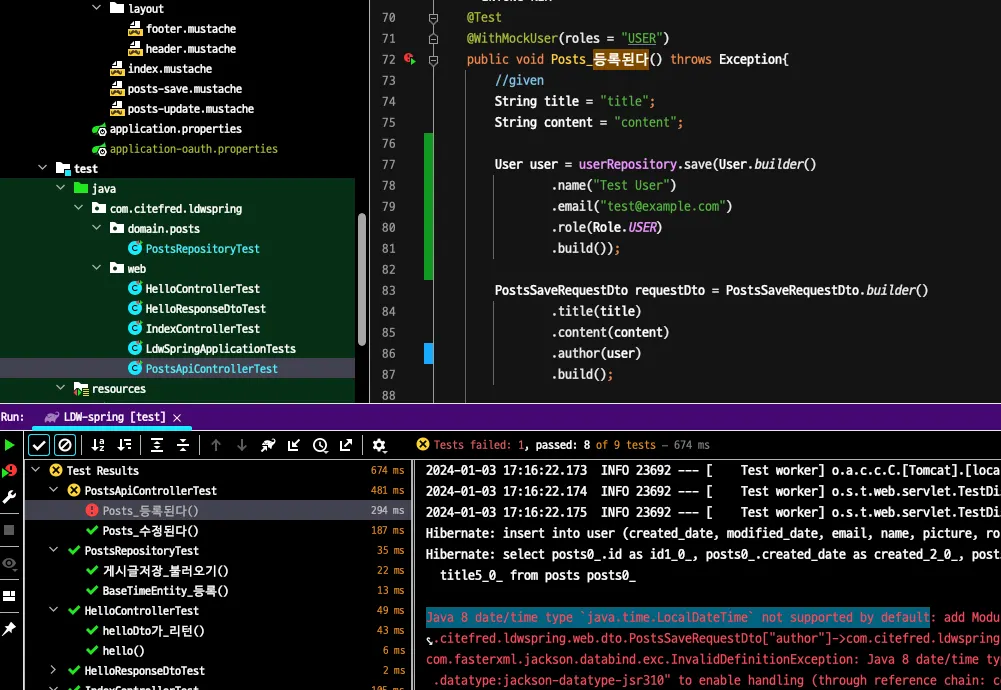The image size is (1001, 690).
Task: Click the Collapse All tests icon
Action: pos(183,445)
